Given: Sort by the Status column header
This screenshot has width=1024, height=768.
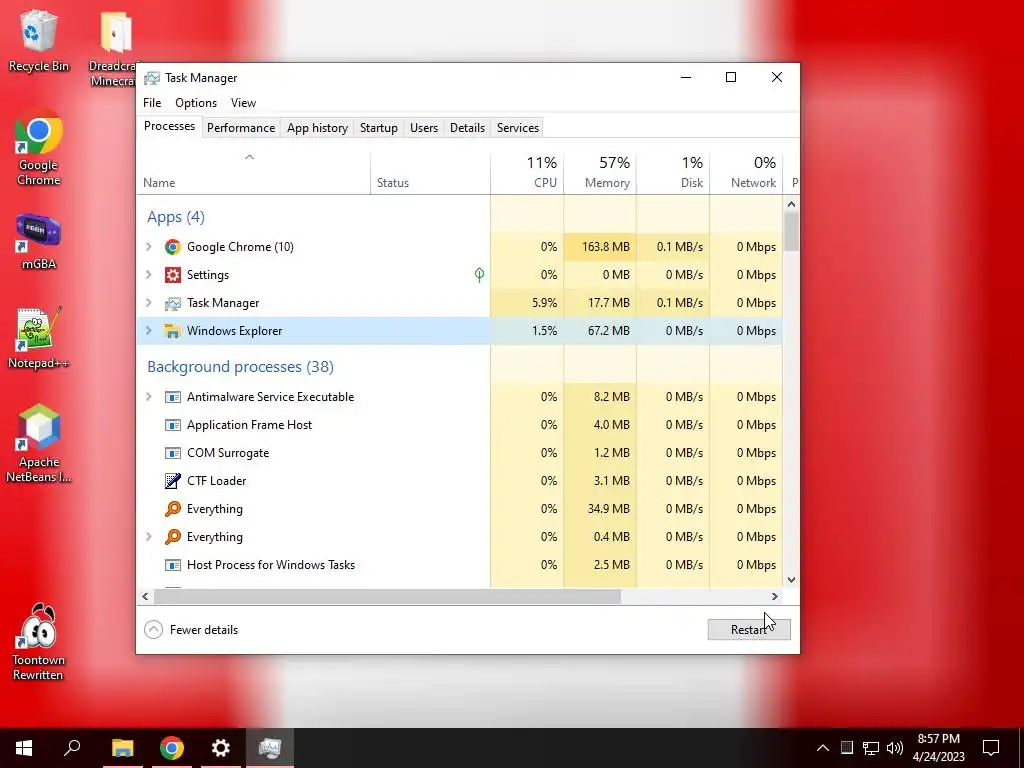Looking at the screenshot, I should point(430,174).
